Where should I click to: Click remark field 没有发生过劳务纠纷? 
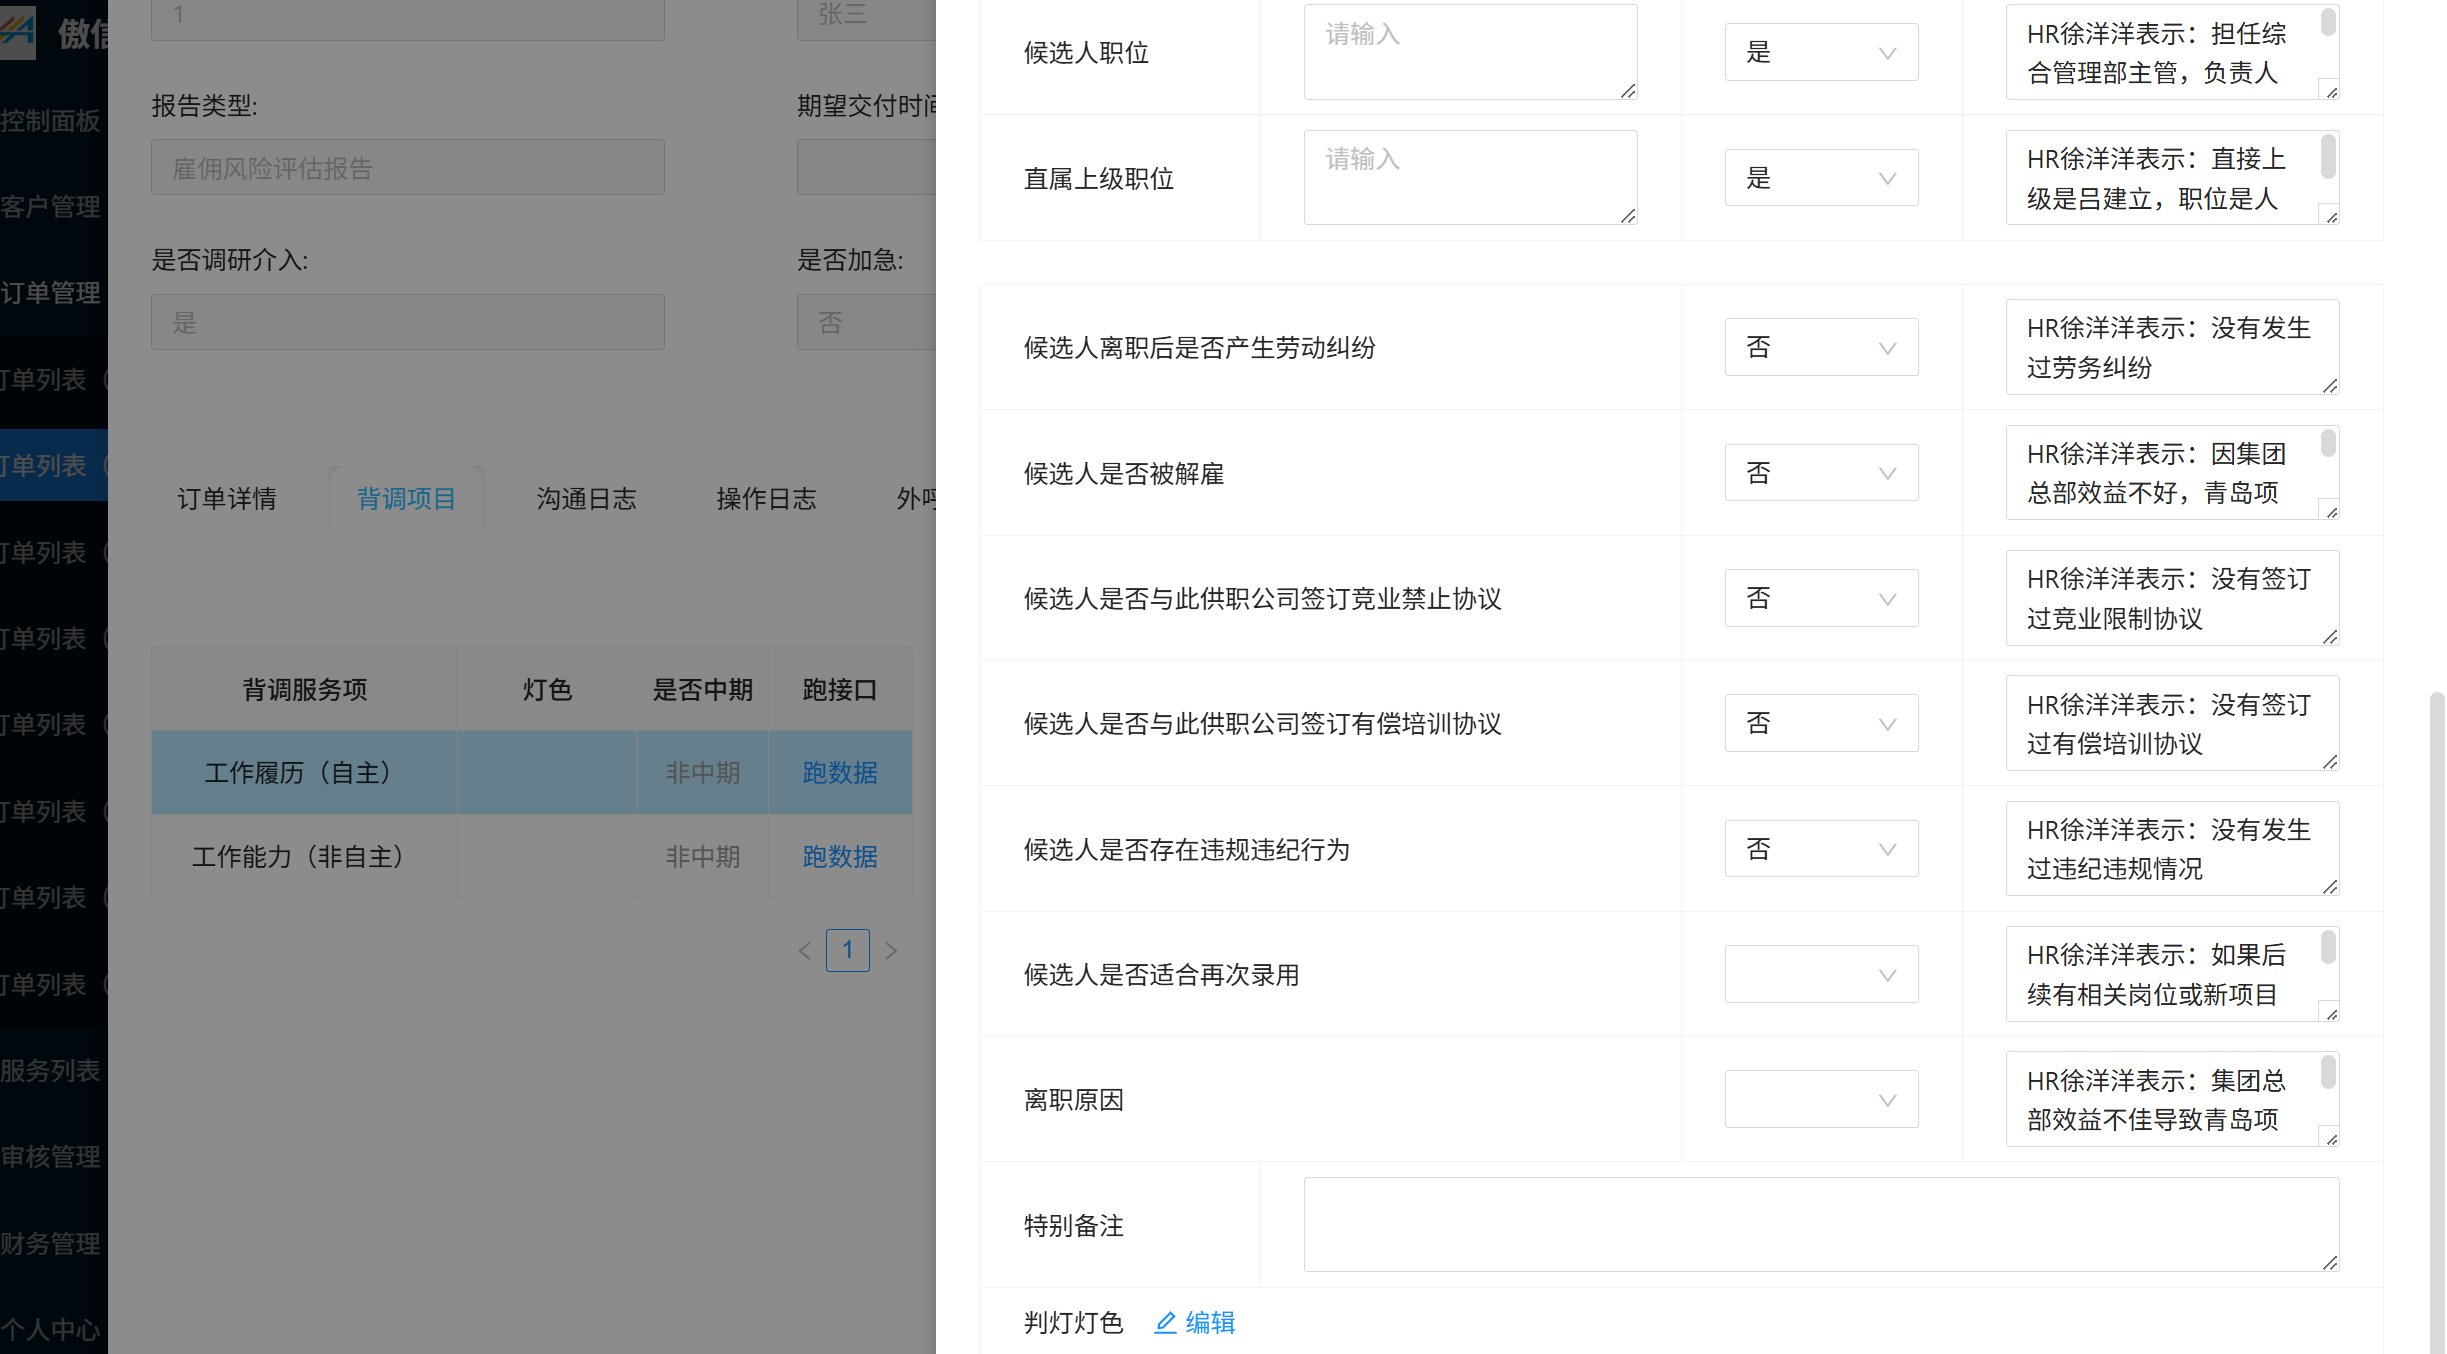[x=2172, y=347]
